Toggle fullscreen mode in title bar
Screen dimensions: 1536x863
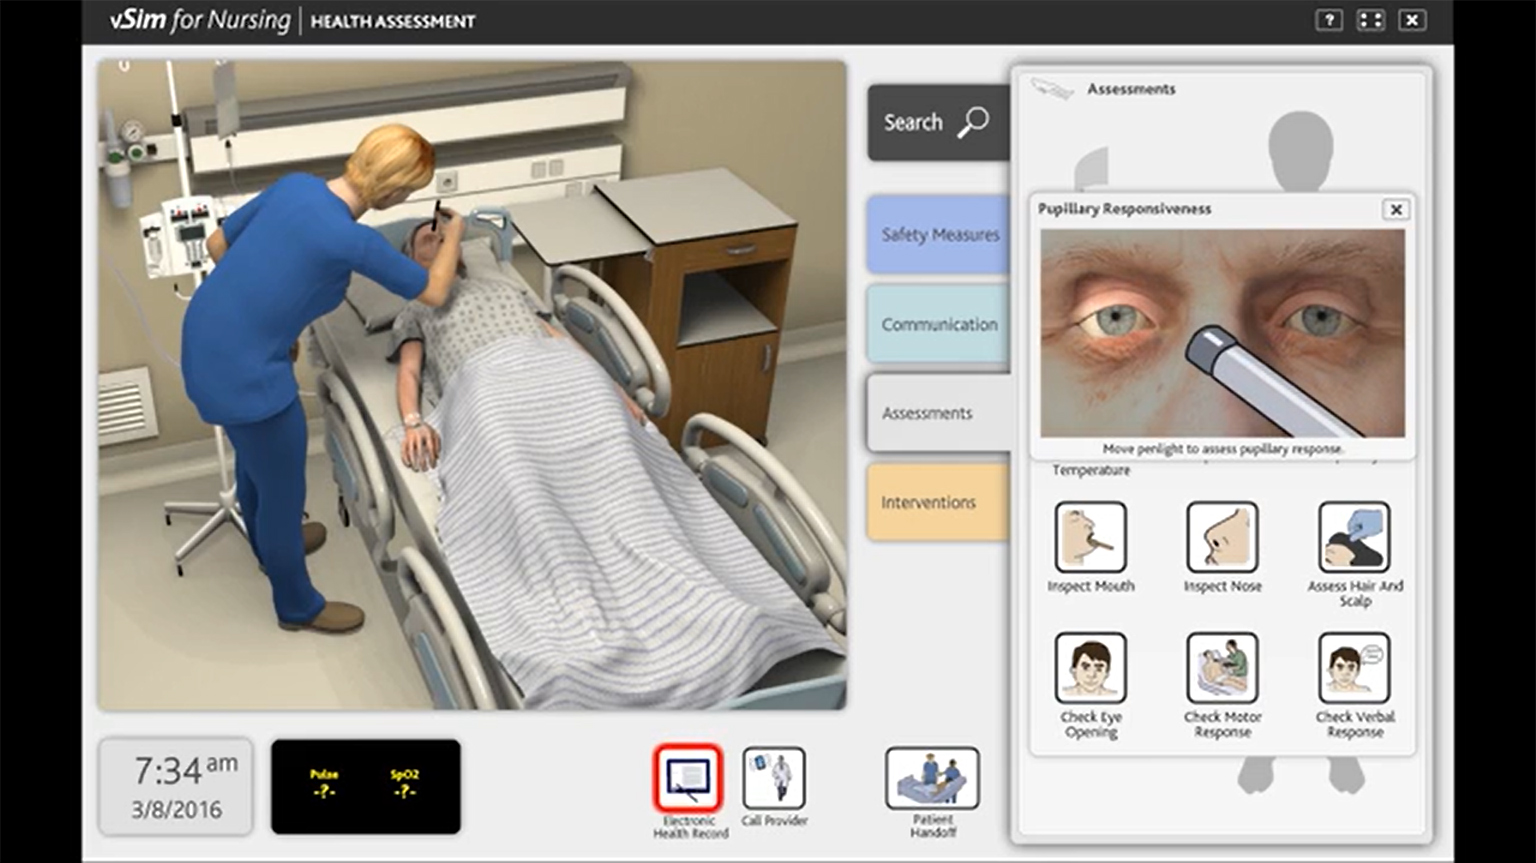click(x=1370, y=20)
